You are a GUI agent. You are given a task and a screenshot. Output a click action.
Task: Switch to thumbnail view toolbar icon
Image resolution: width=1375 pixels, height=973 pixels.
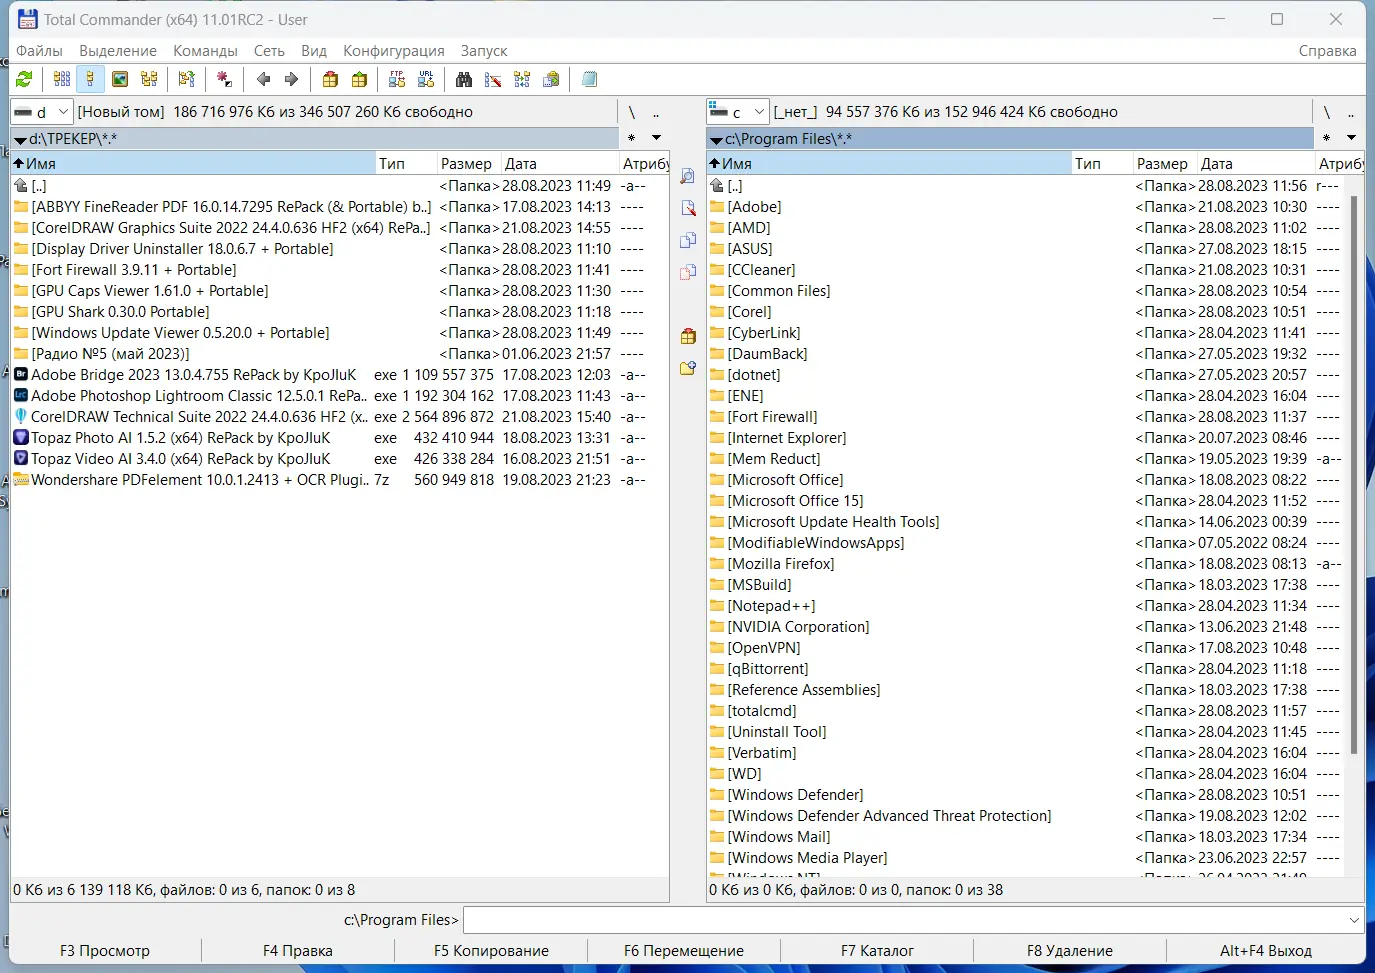coord(120,79)
